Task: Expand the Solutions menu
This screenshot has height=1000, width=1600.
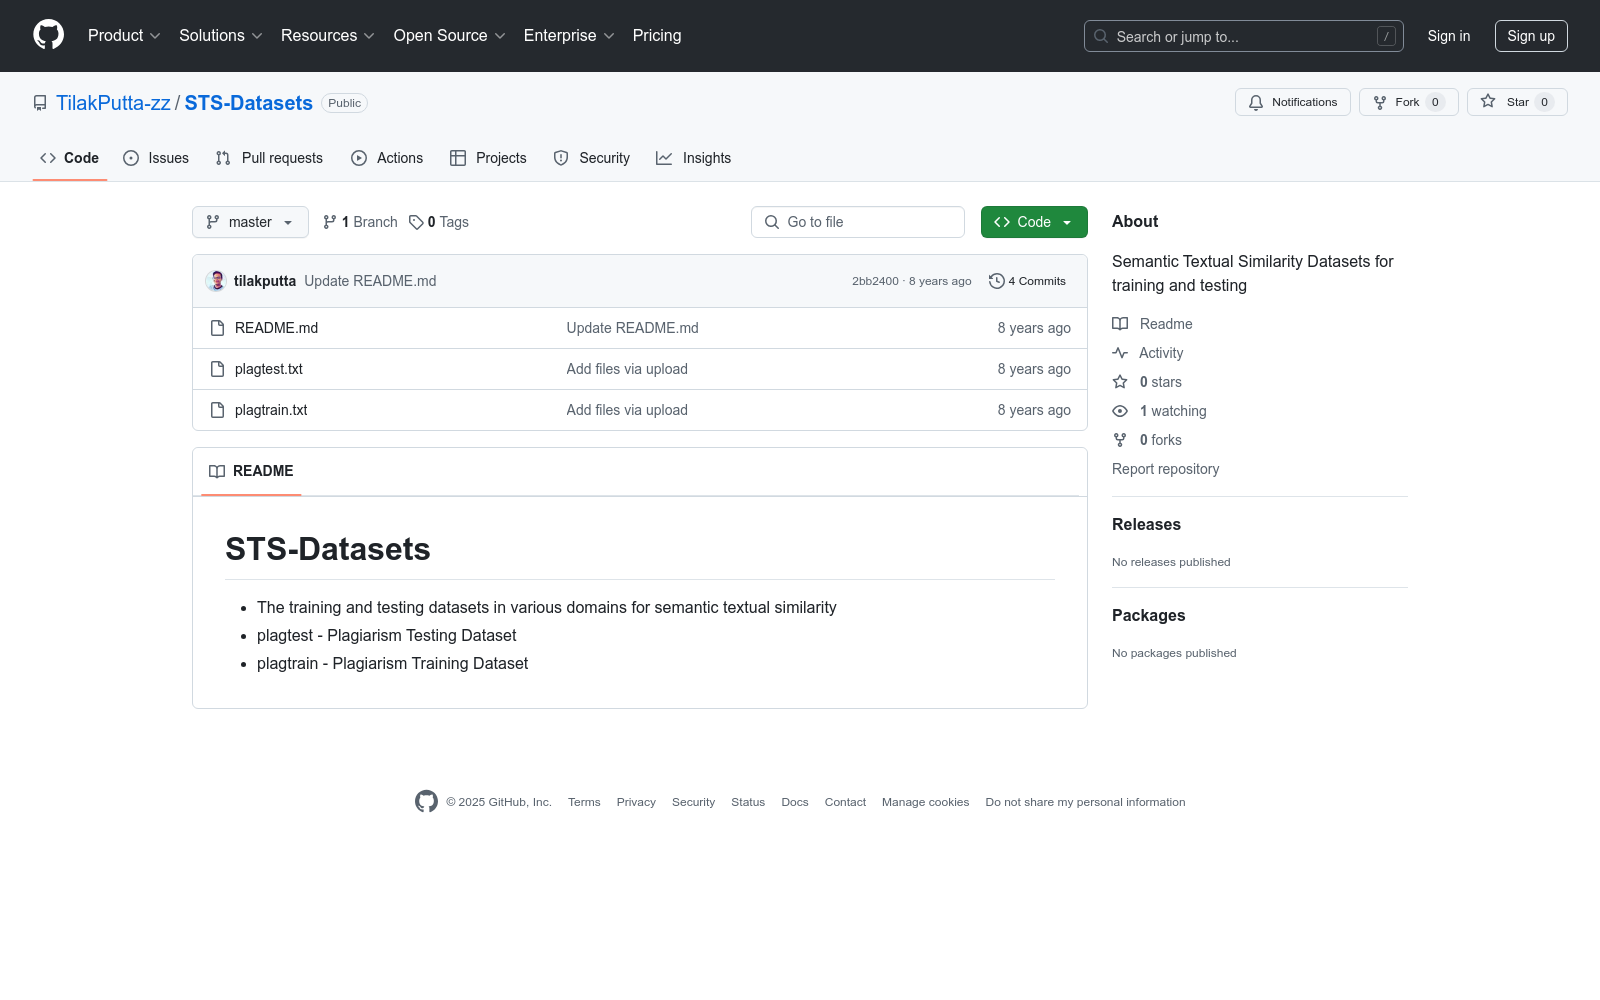Action: pos(221,36)
